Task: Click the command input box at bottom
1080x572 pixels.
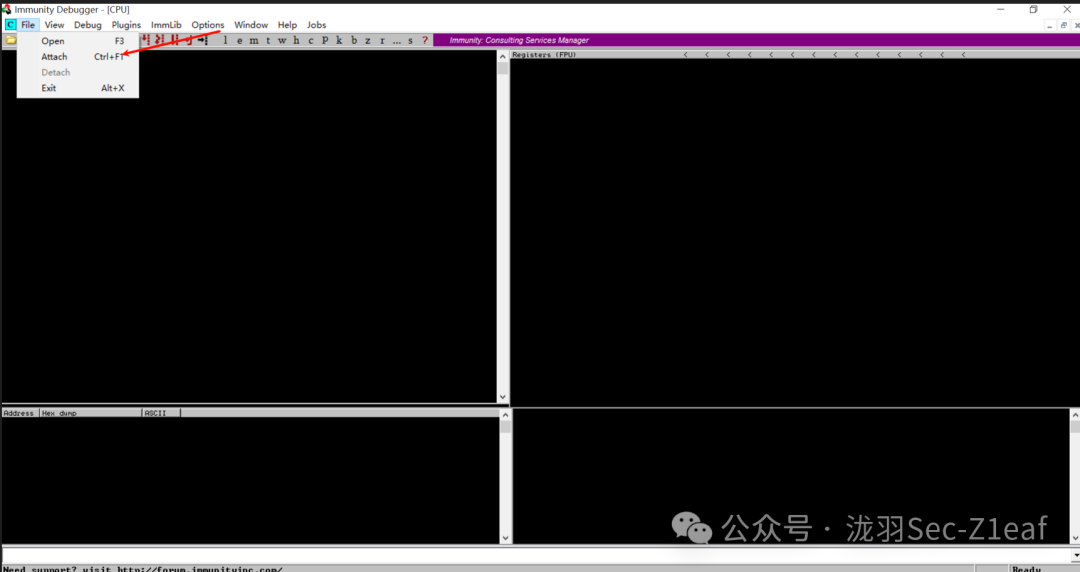Action: tap(536, 555)
